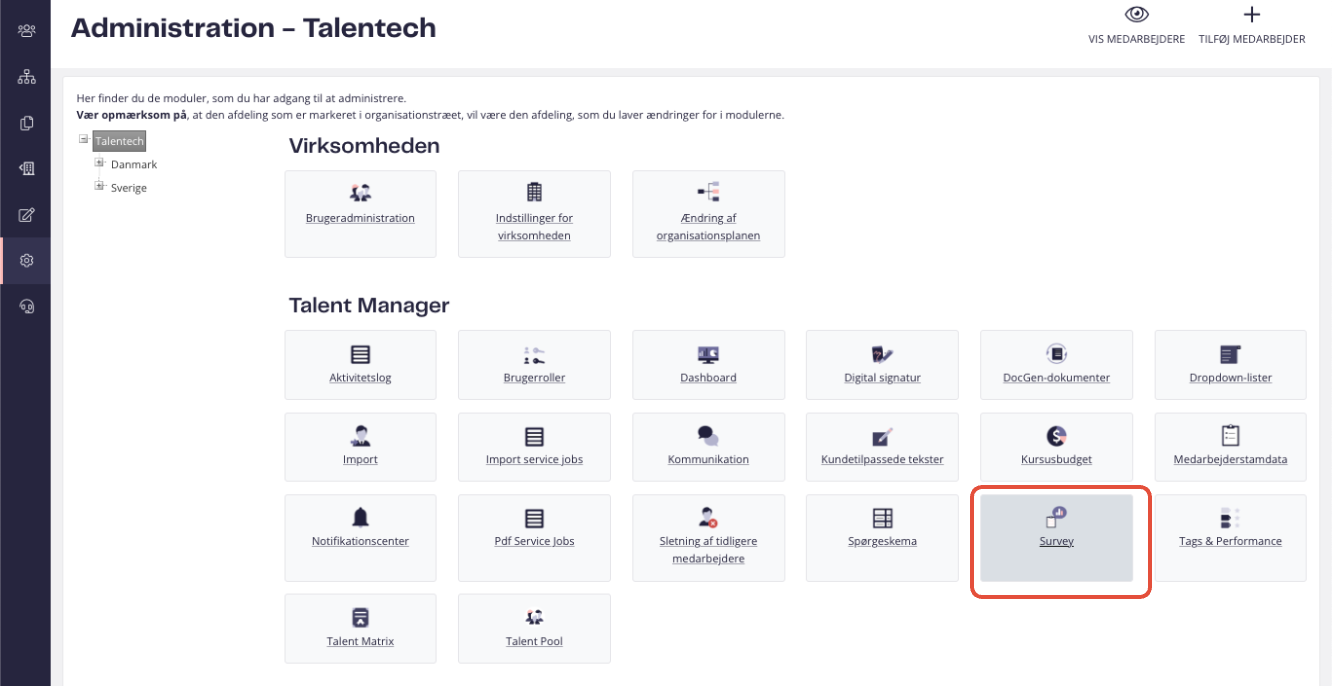Select Danmark department in the tree

tap(134, 164)
